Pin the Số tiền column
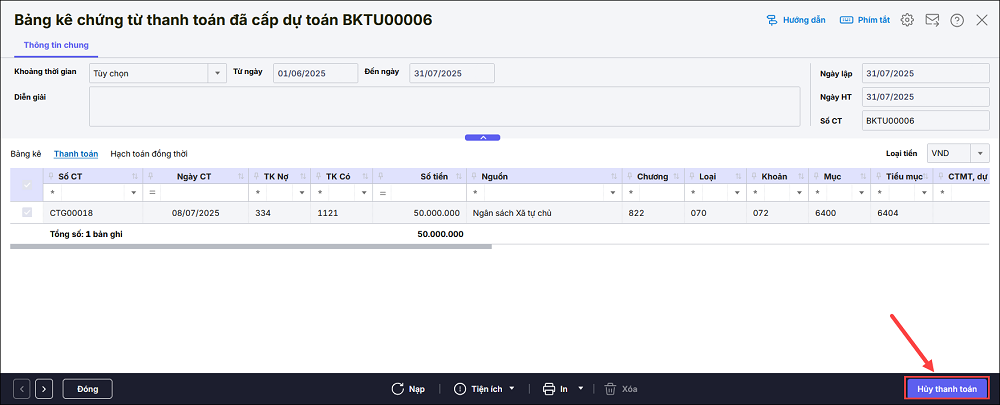The image size is (1000, 405). (380, 176)
